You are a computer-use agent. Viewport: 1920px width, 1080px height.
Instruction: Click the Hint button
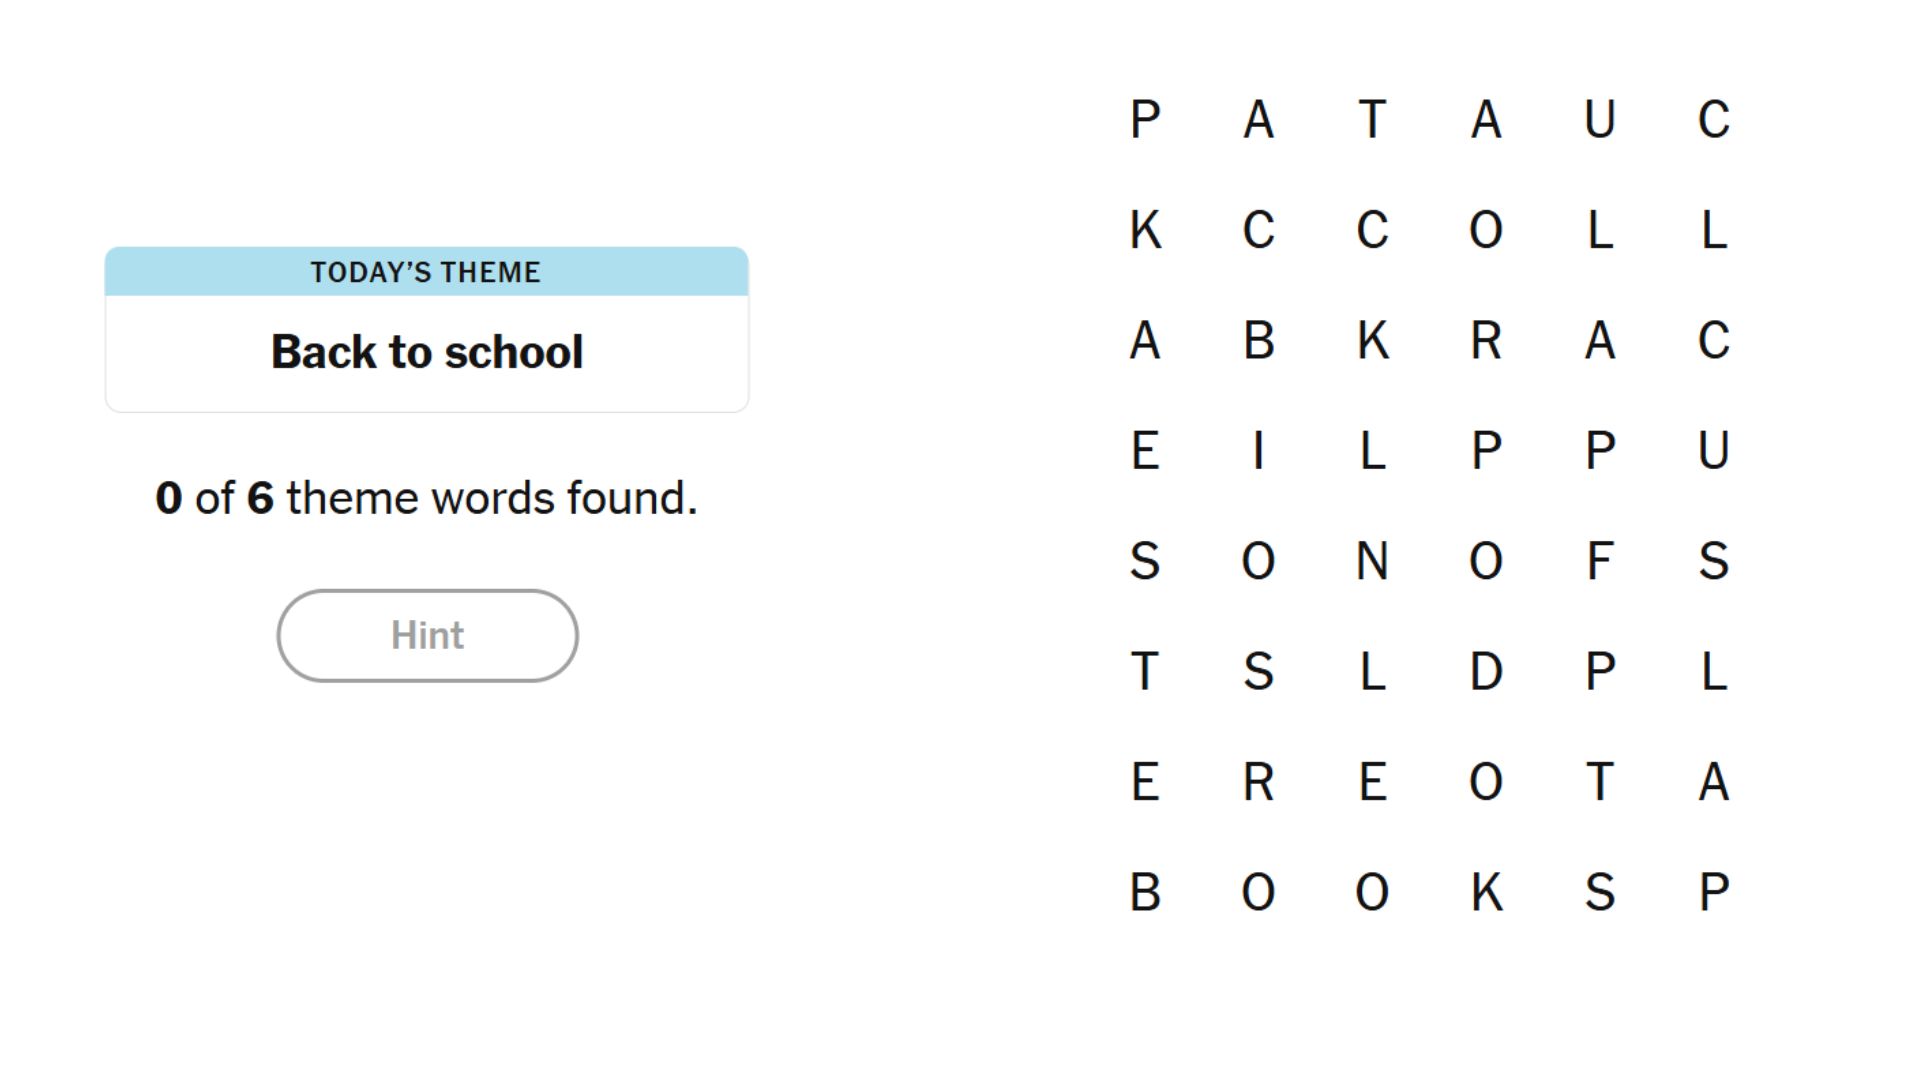[x=427, y=635]
